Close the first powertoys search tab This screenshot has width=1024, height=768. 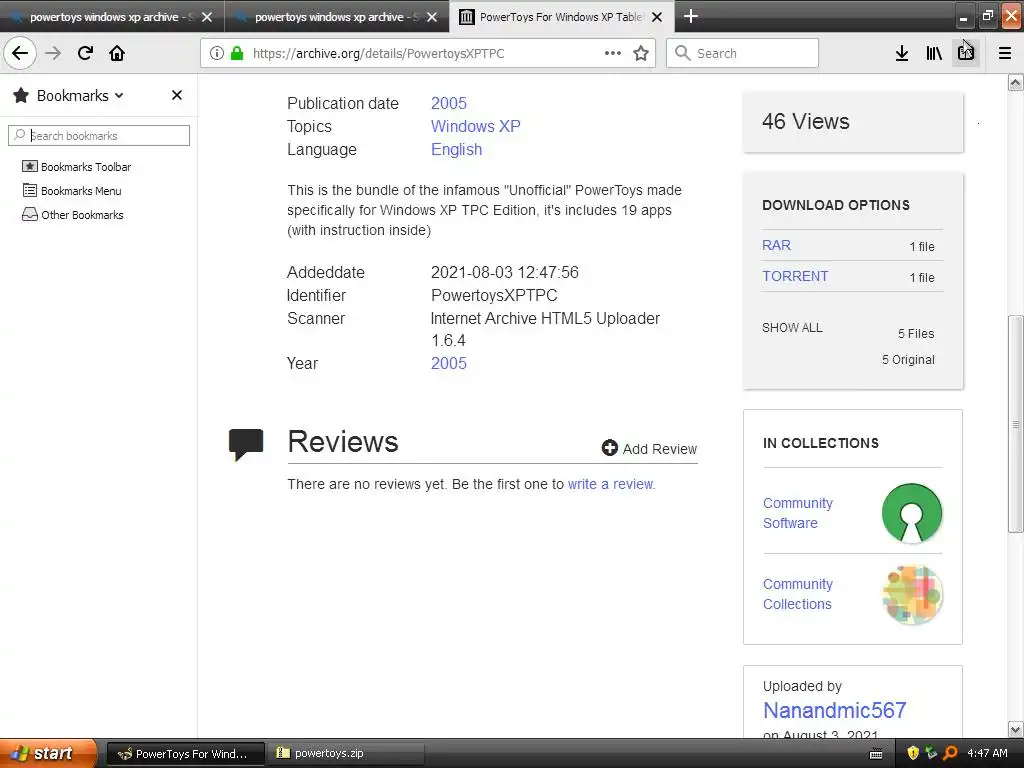point(207,17)
